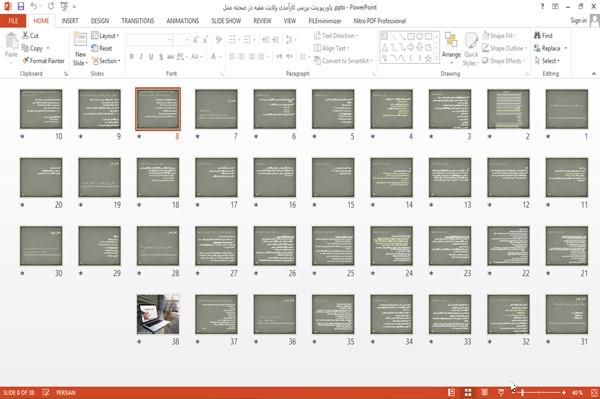The image size is (600, 399).
Task: Click 'SLIDE 8 OF 38' in status bar
Action: coord(19,392)
